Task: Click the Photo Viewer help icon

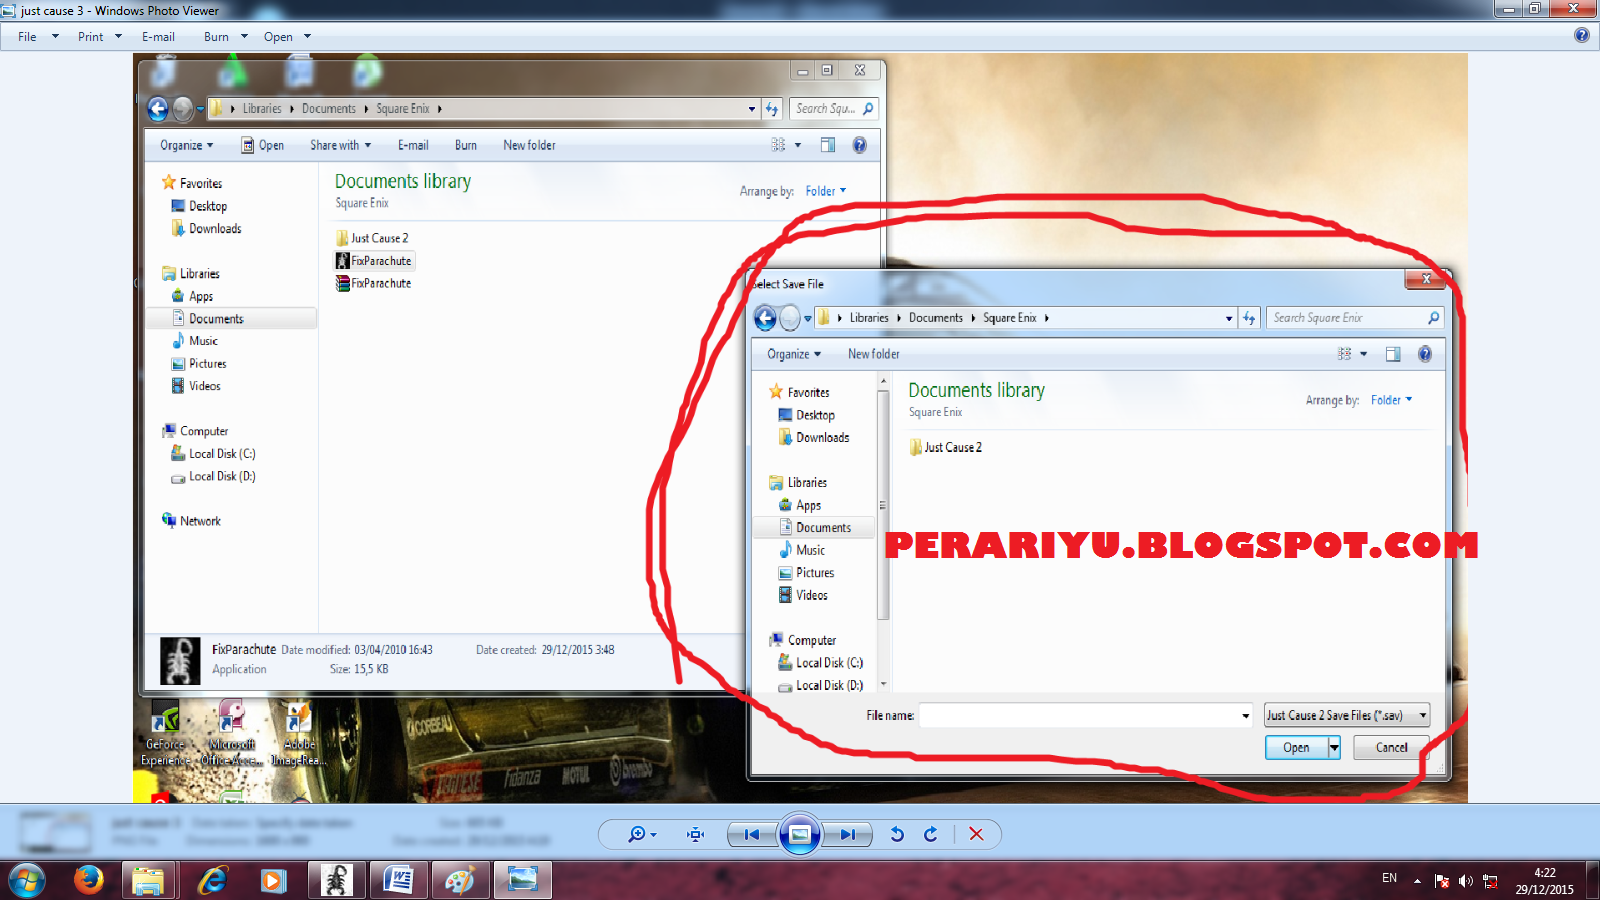Action: [x=1581, y=35]
